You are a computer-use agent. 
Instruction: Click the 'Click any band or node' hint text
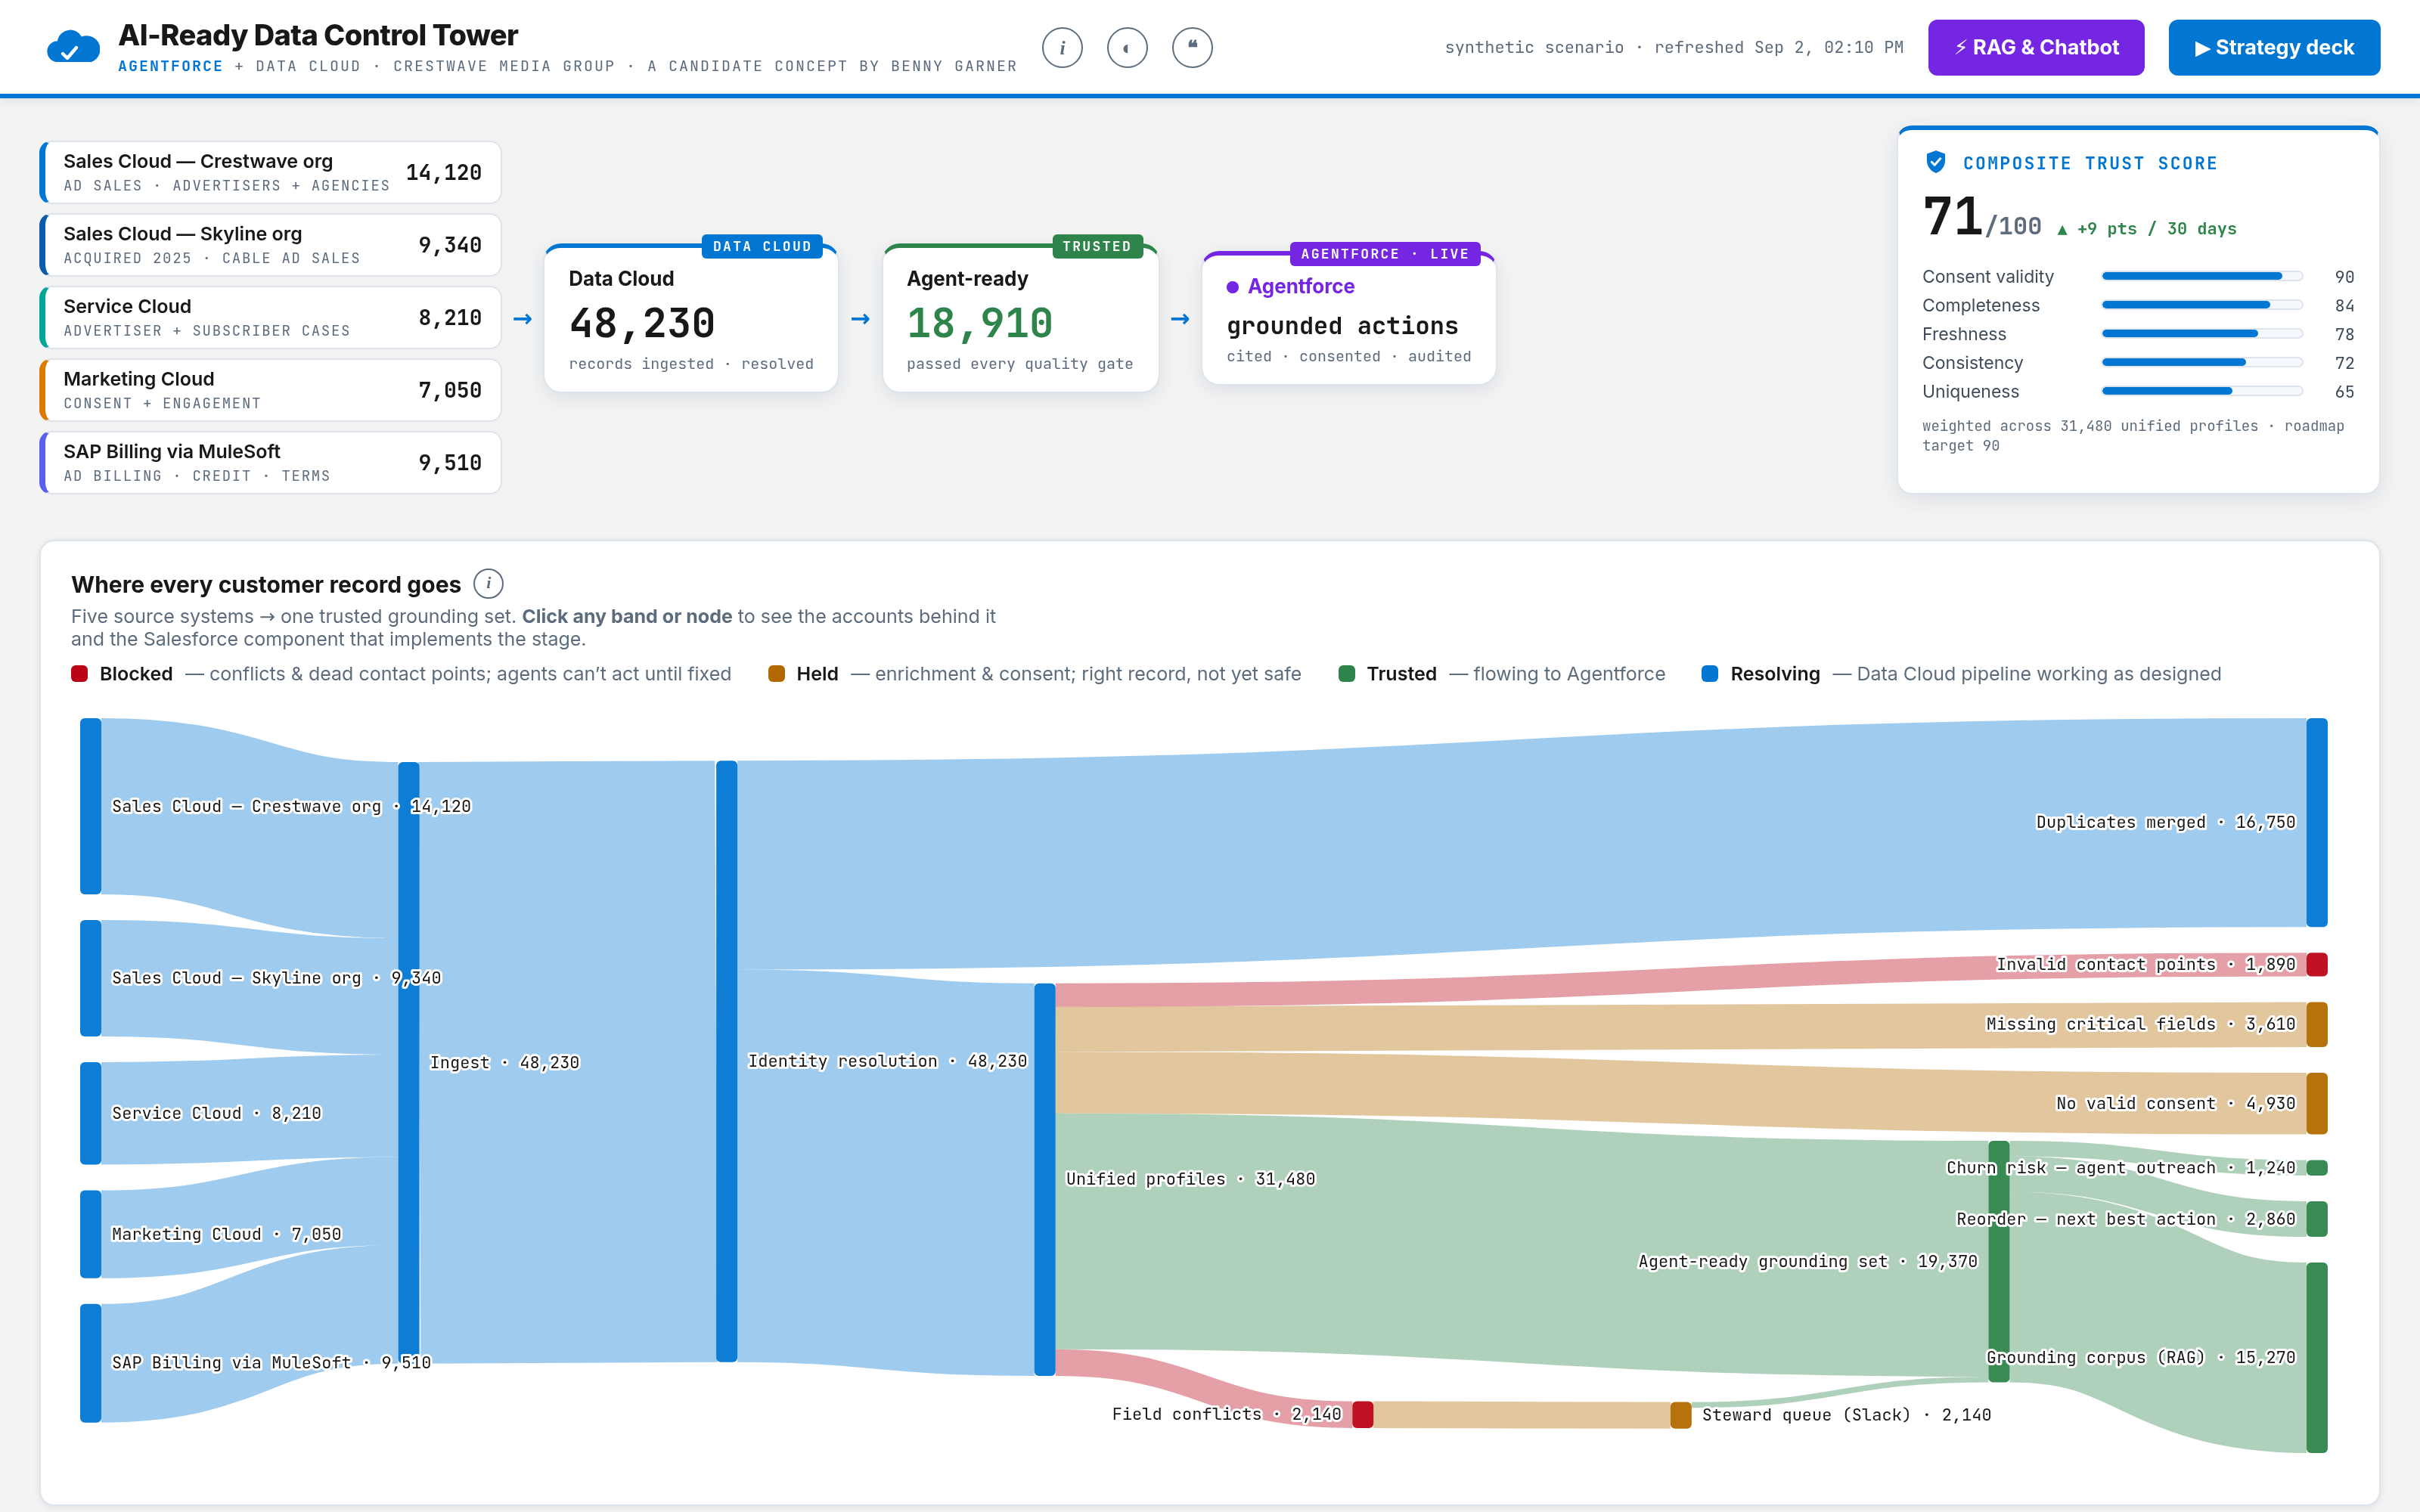(x=627, y=616)
